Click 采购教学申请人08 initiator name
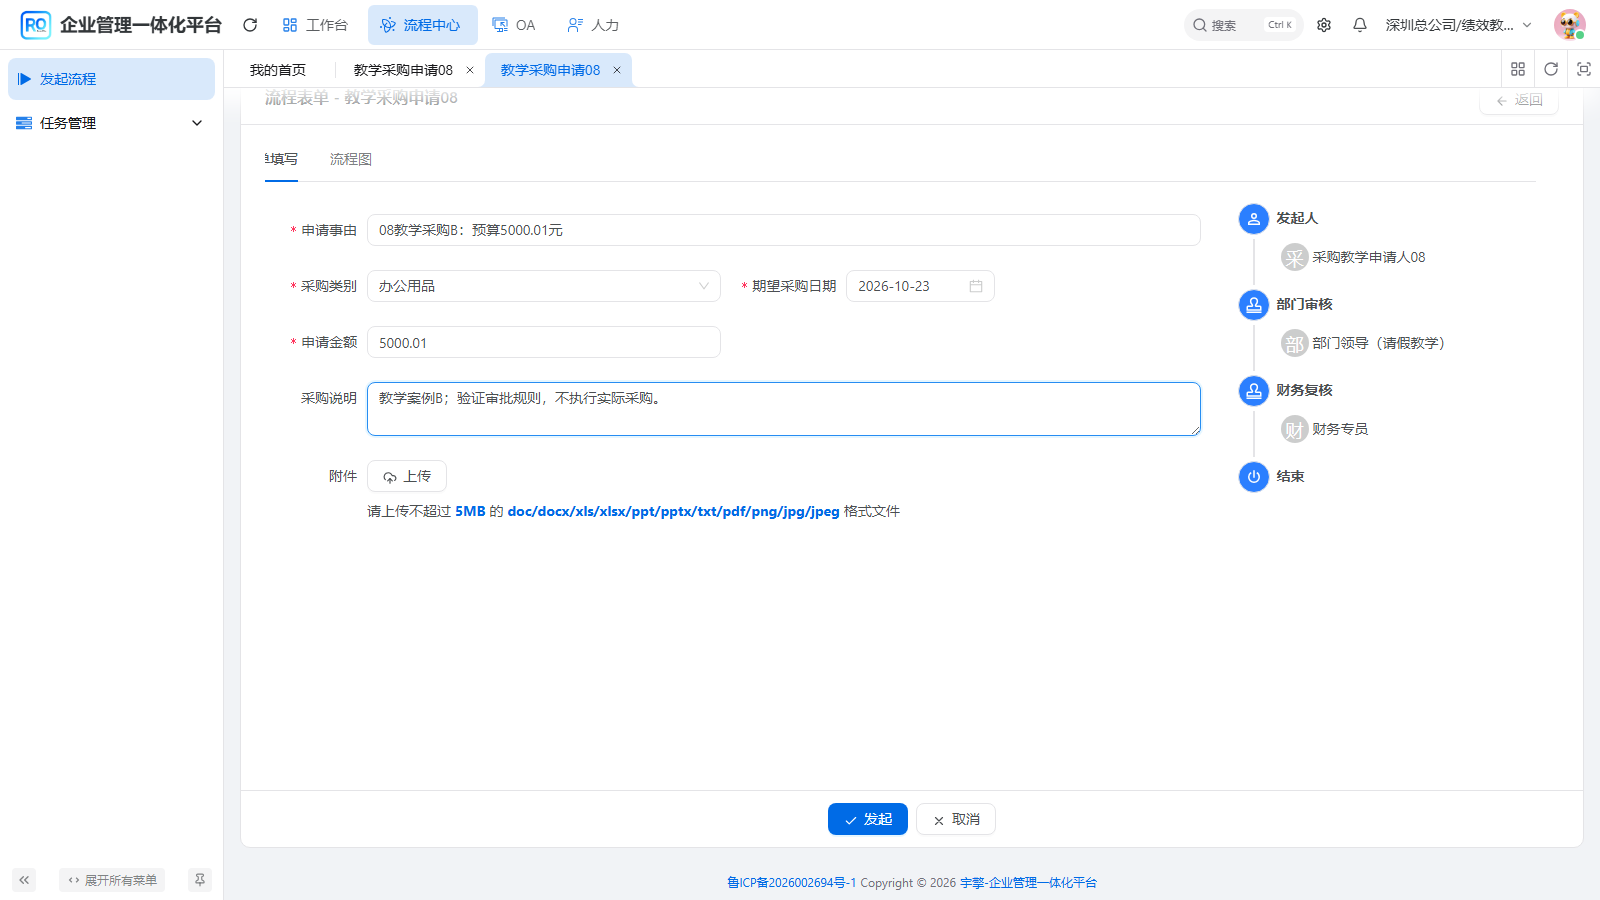This screenshot has width=1600, height=900. [1369, 257]
